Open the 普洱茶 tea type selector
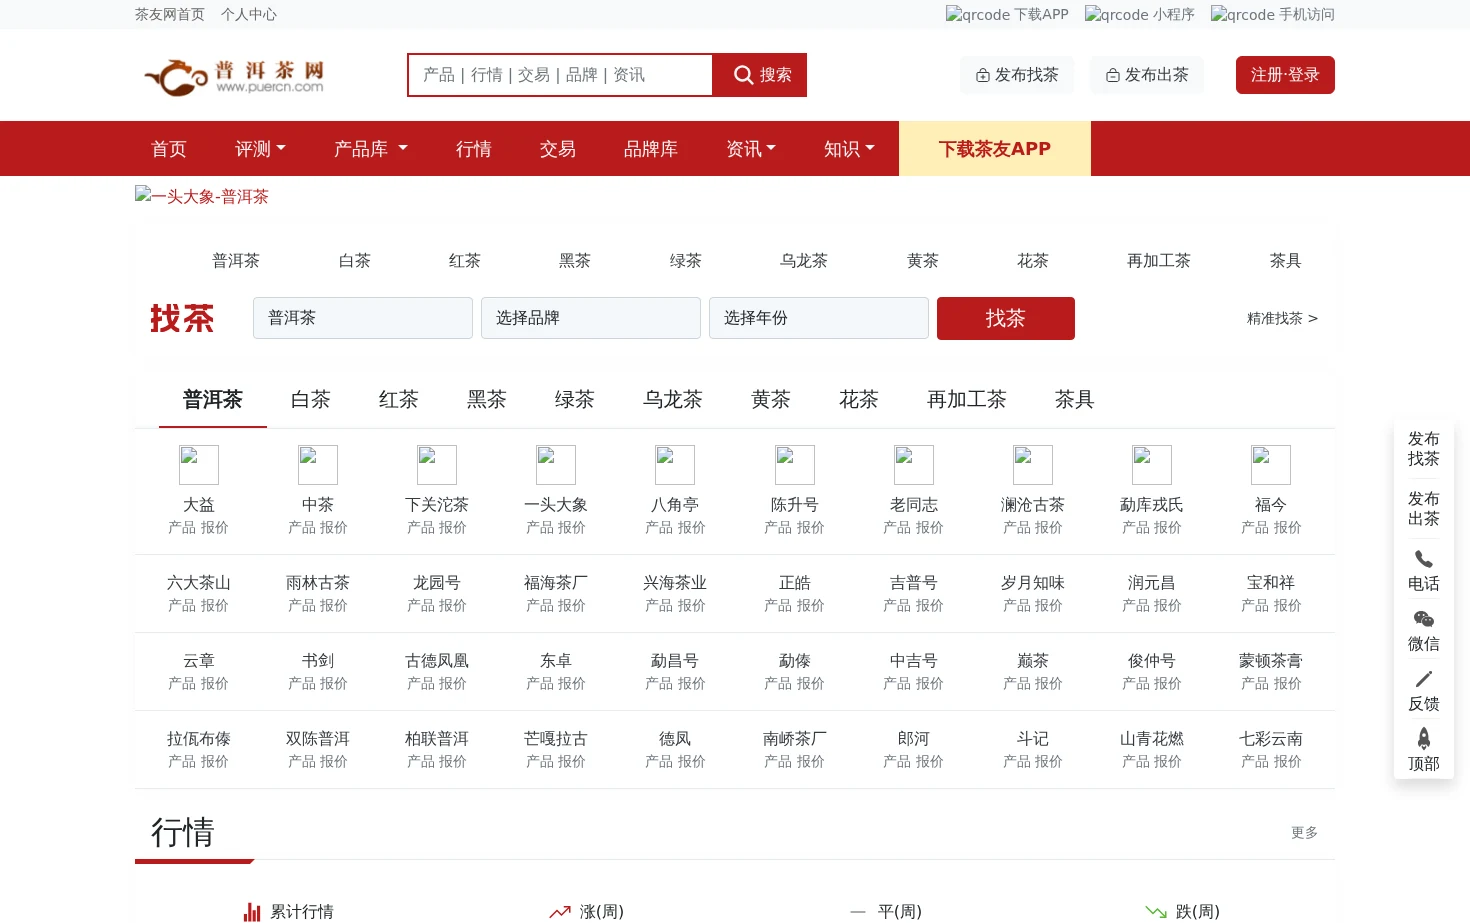The width and height of the screenshot is (1470, 923). [363, 318]
